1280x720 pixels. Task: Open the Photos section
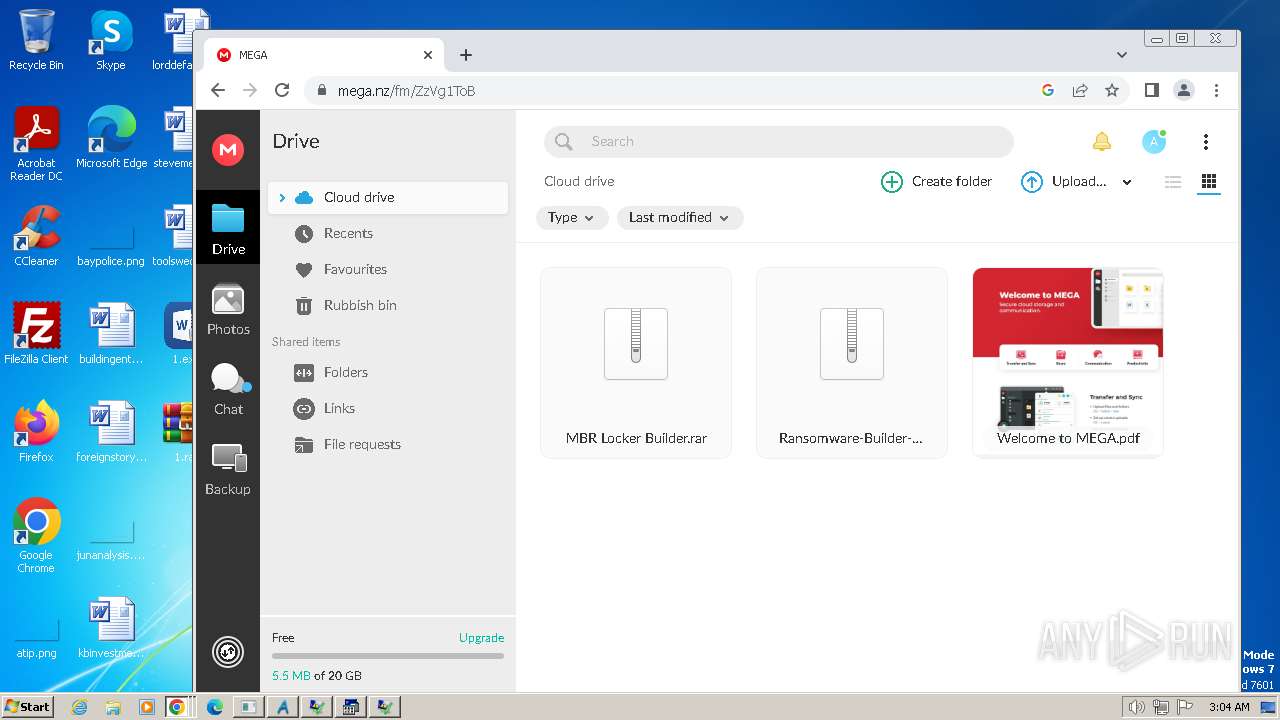point(228,309)
